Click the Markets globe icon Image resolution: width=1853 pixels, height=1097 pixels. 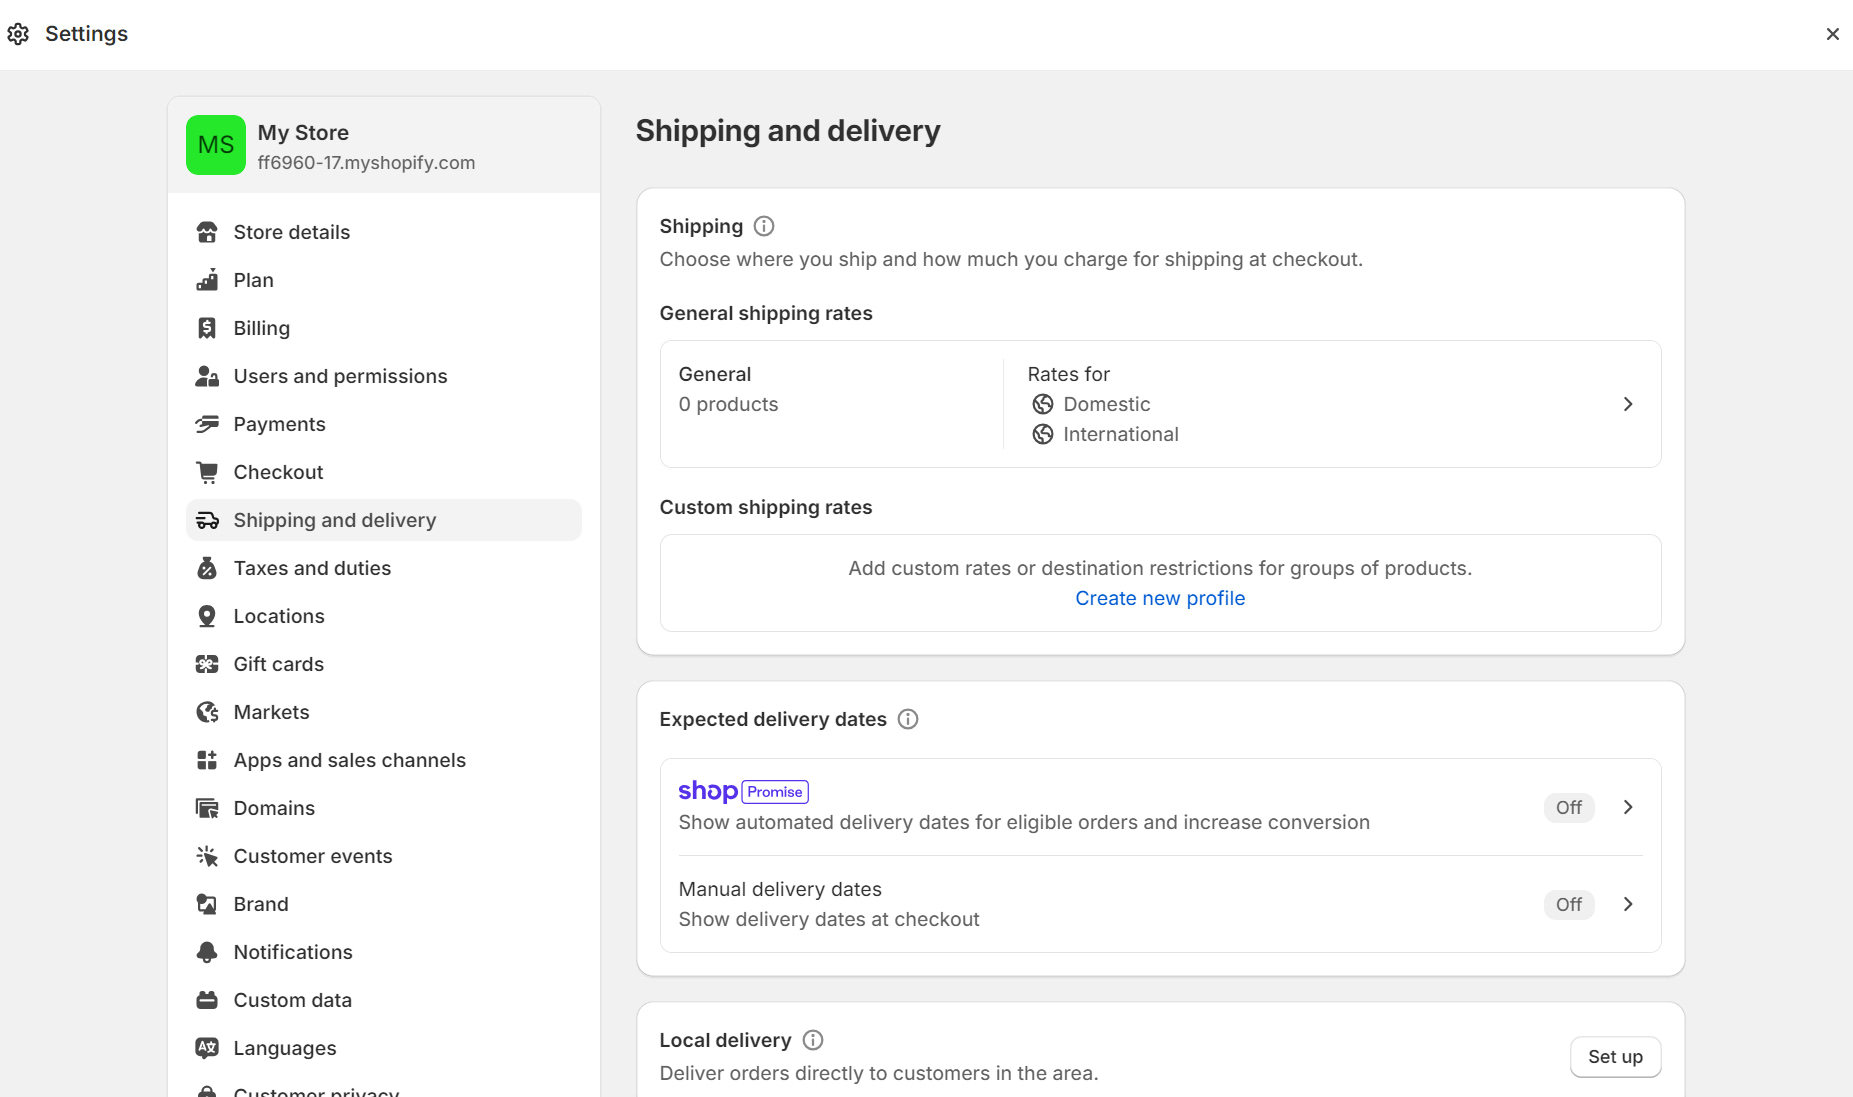point(207,711)
